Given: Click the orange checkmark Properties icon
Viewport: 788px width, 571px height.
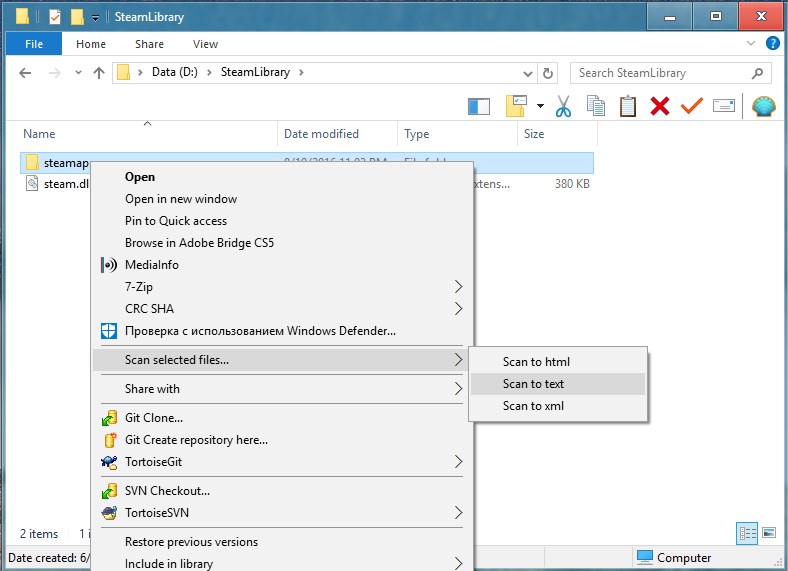Looking at the screenshot, I should pyautogui.click(x=692, y=106).
